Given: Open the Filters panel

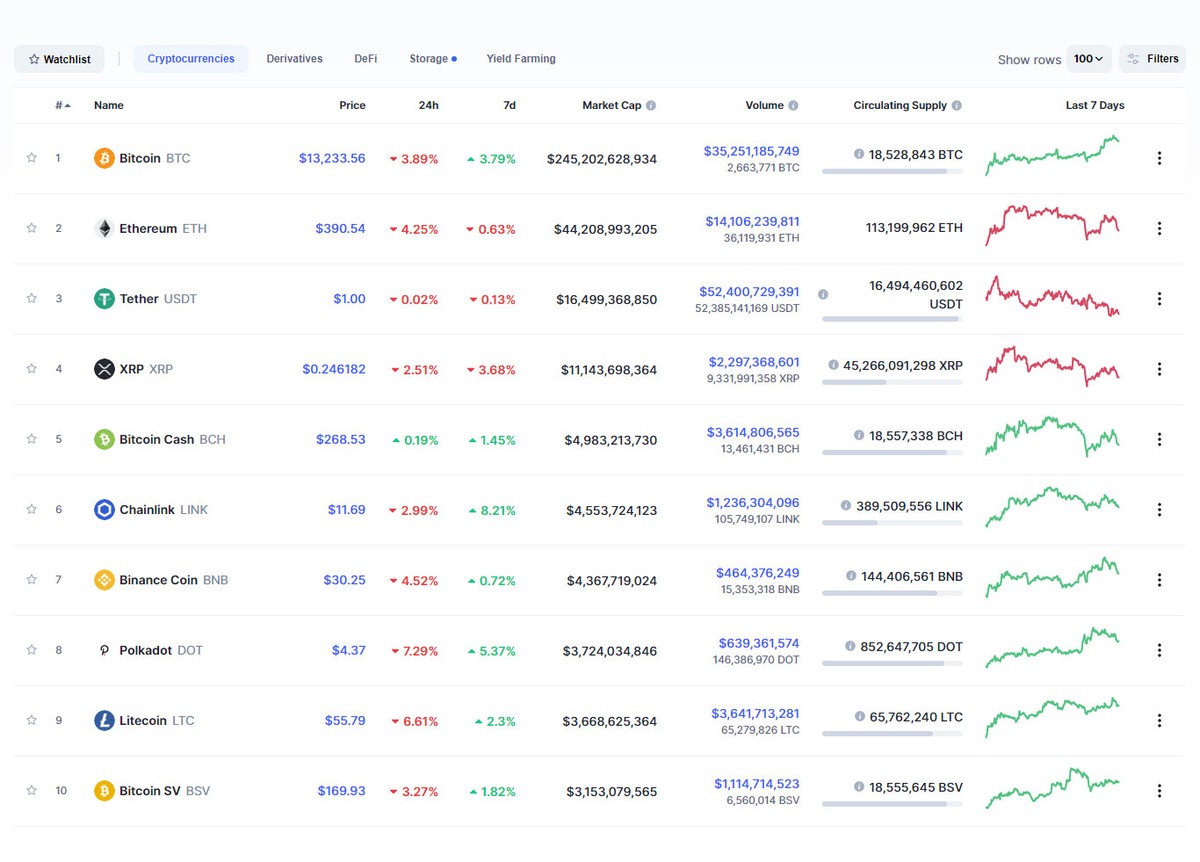Looking at the screenshot, I should tap(1152, 59).
